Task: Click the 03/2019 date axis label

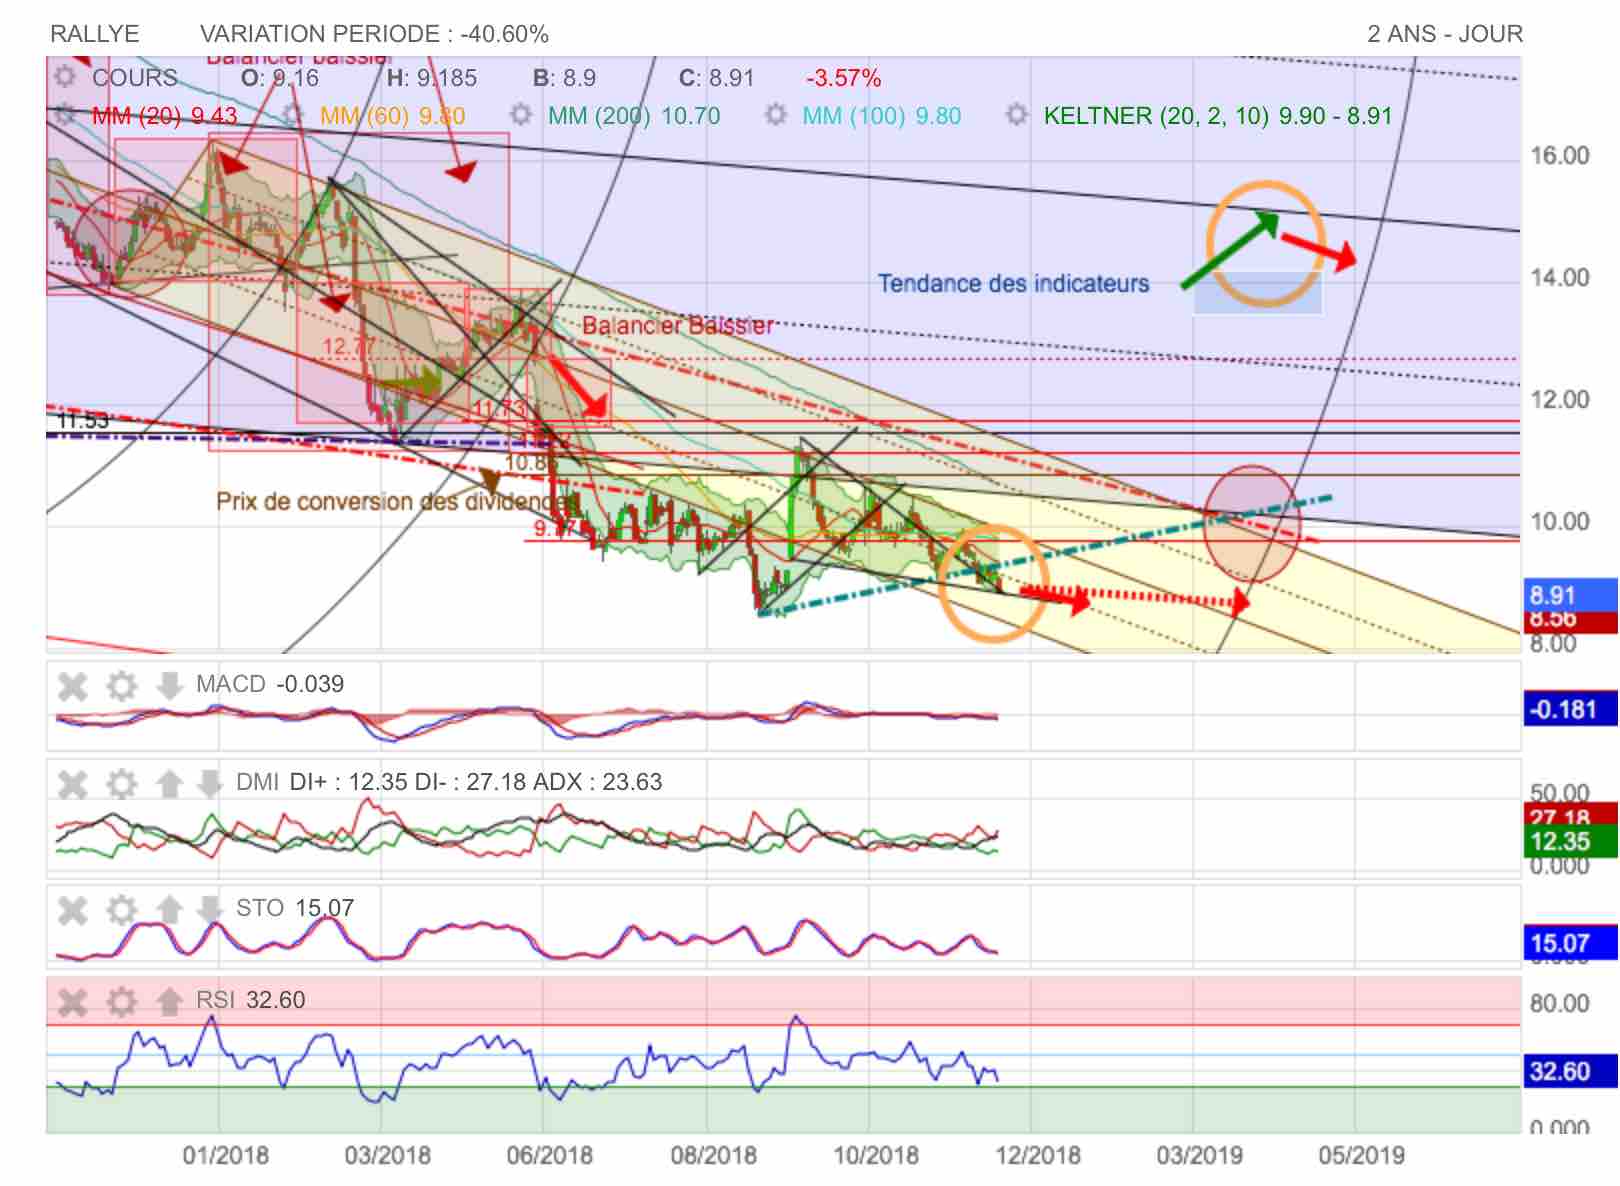Action: 1200,1155
